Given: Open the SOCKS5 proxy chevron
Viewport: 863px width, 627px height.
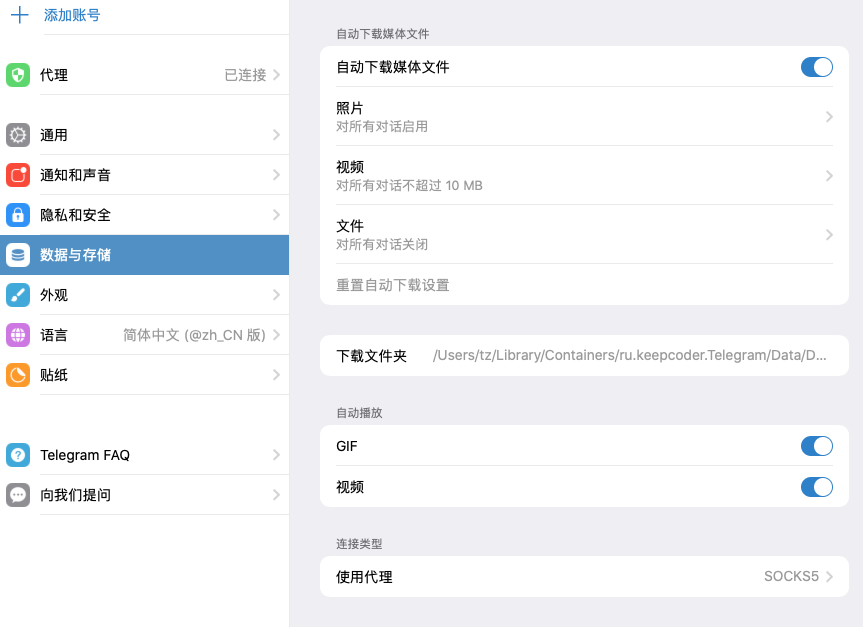Looking at the screenshot, I should [829, 576].
